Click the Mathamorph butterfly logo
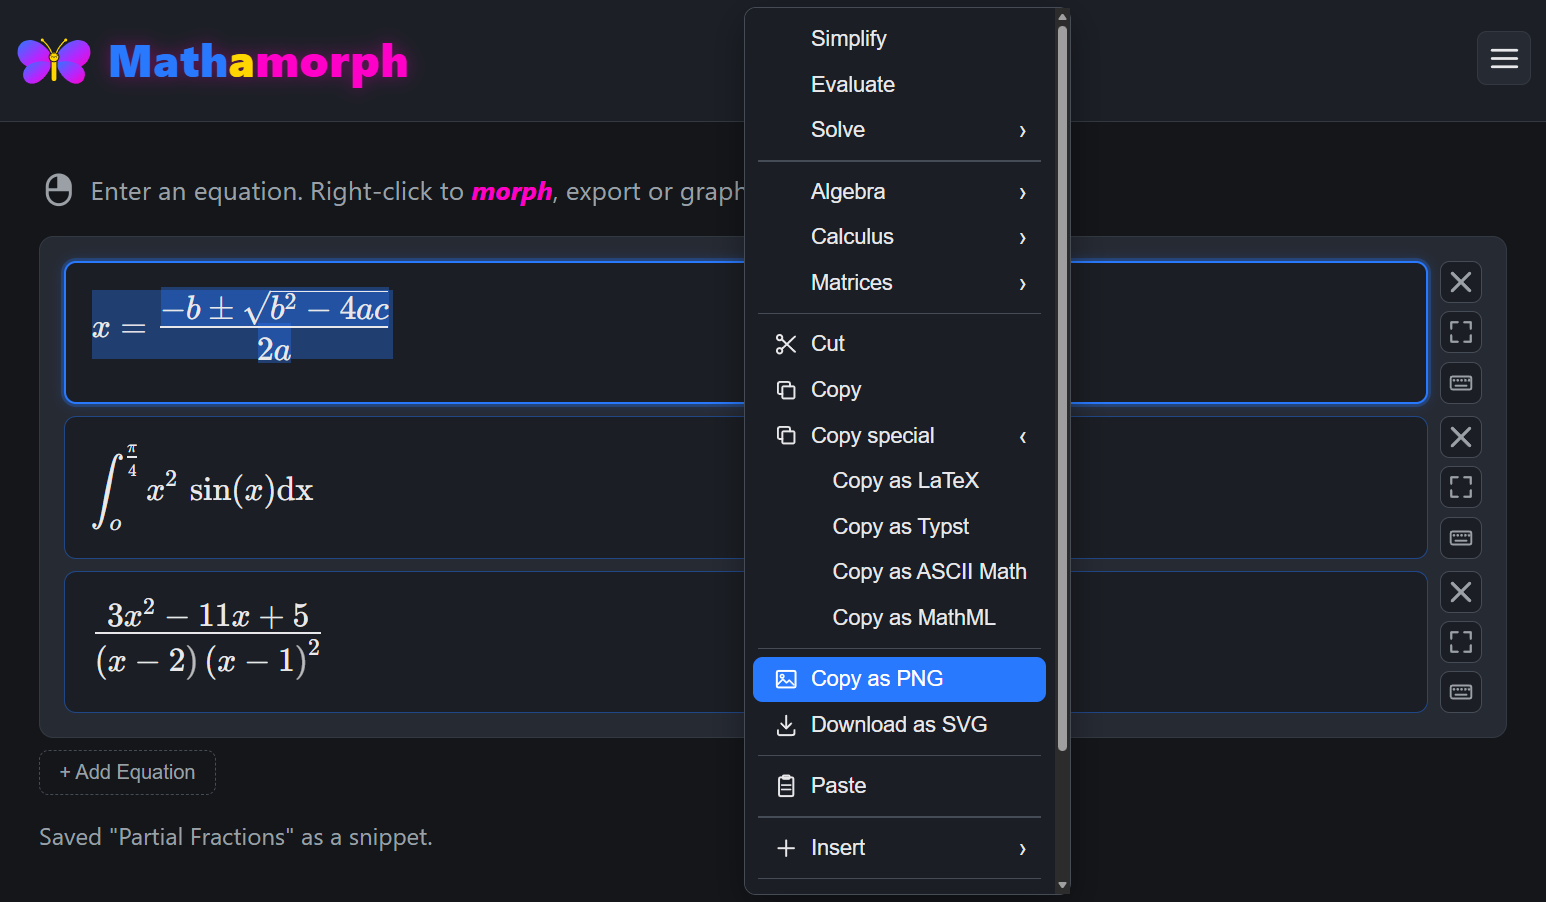 (54, 61)
